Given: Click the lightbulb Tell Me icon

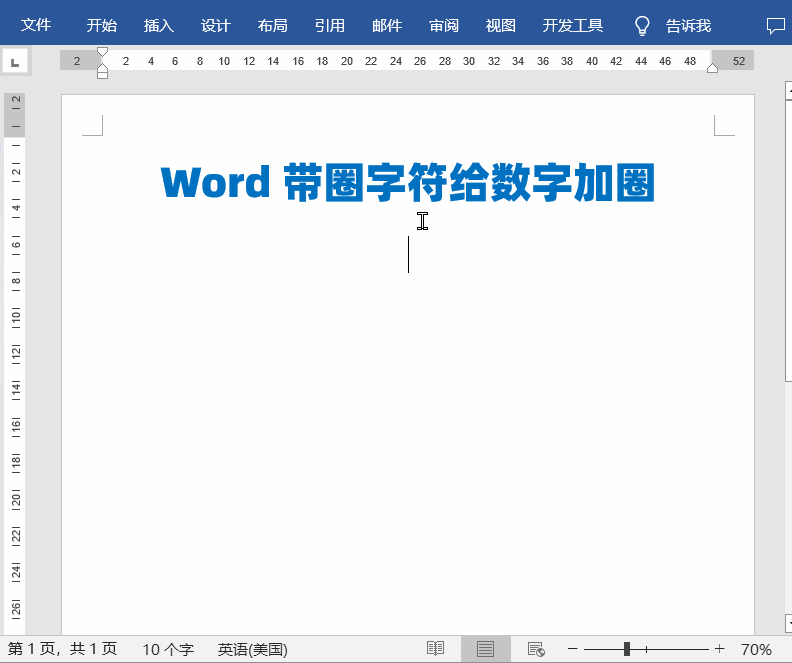Looking at the screenshot, I should [642, 25].
